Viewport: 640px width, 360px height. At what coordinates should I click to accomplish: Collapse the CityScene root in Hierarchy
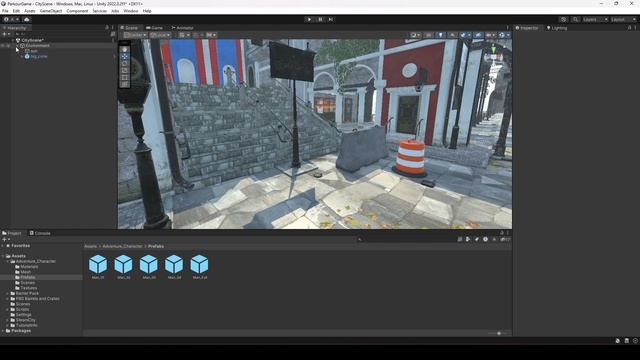click(13, 40)
